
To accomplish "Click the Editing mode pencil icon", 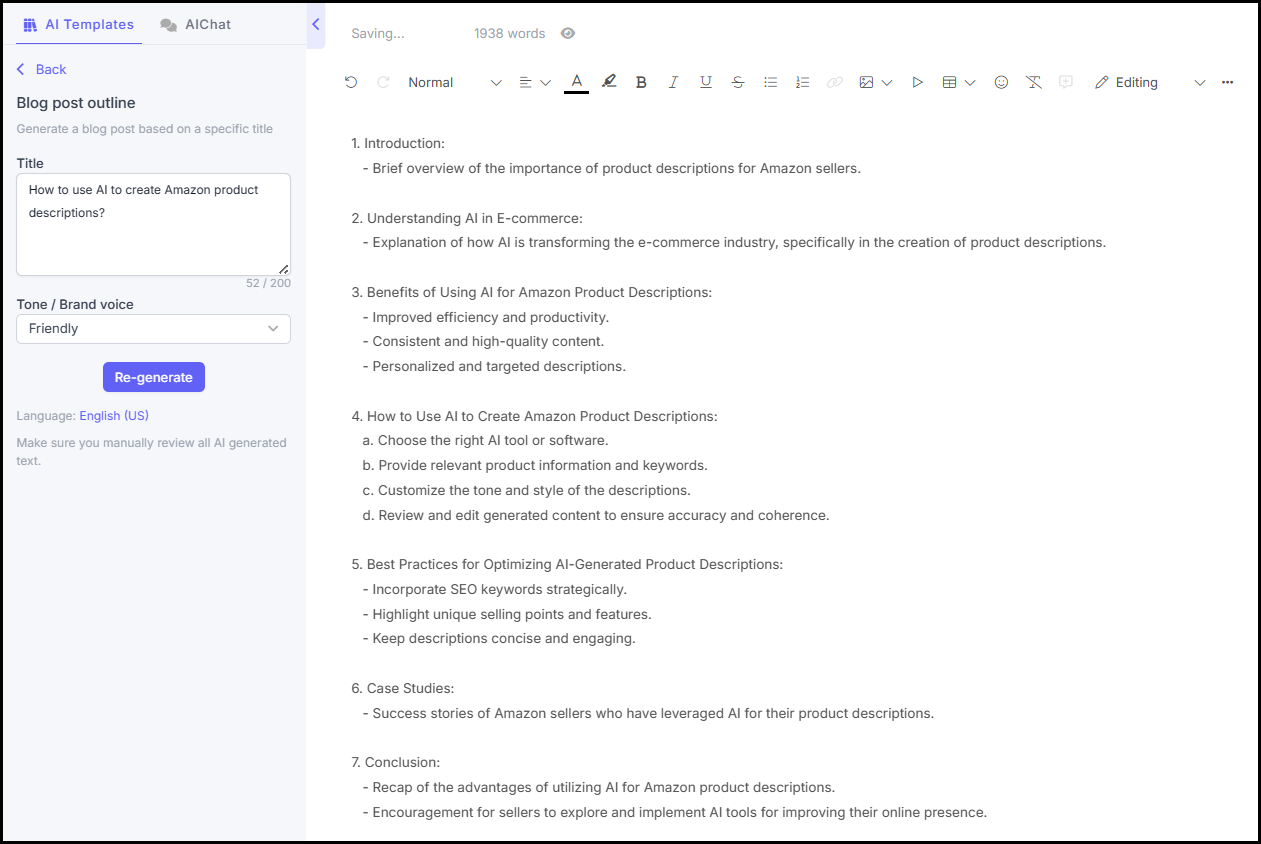I will click(x=1102, y=82).
